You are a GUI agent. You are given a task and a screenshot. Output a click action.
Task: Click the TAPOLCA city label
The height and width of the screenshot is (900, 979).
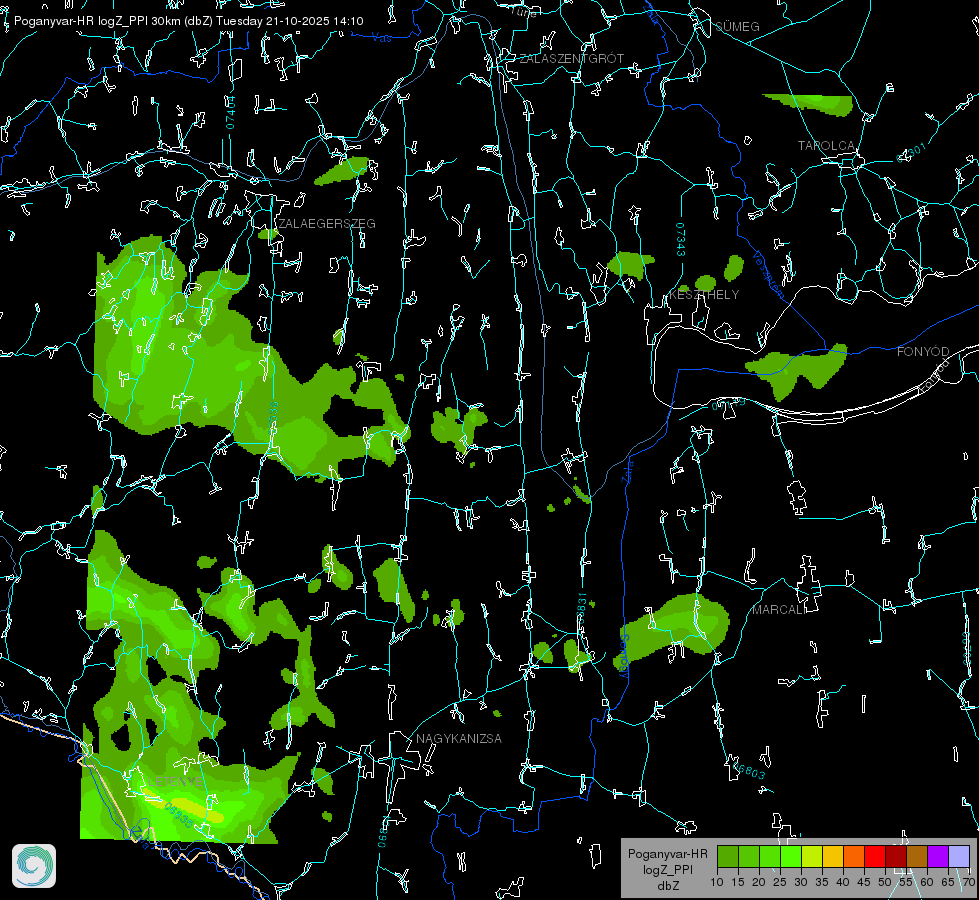point(826,146)
